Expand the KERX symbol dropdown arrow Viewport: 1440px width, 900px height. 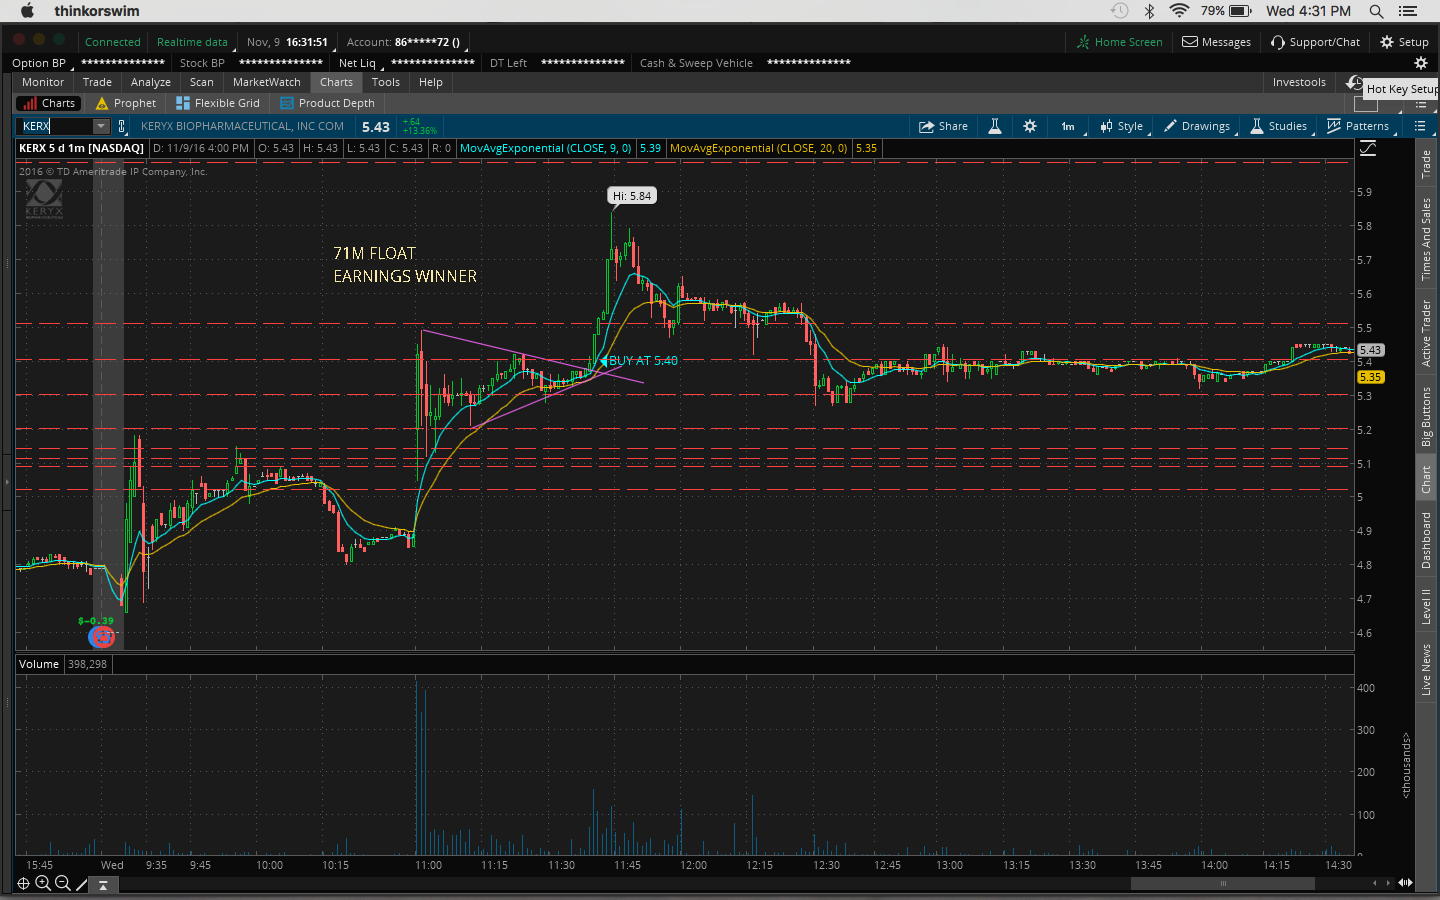[101, 126]
